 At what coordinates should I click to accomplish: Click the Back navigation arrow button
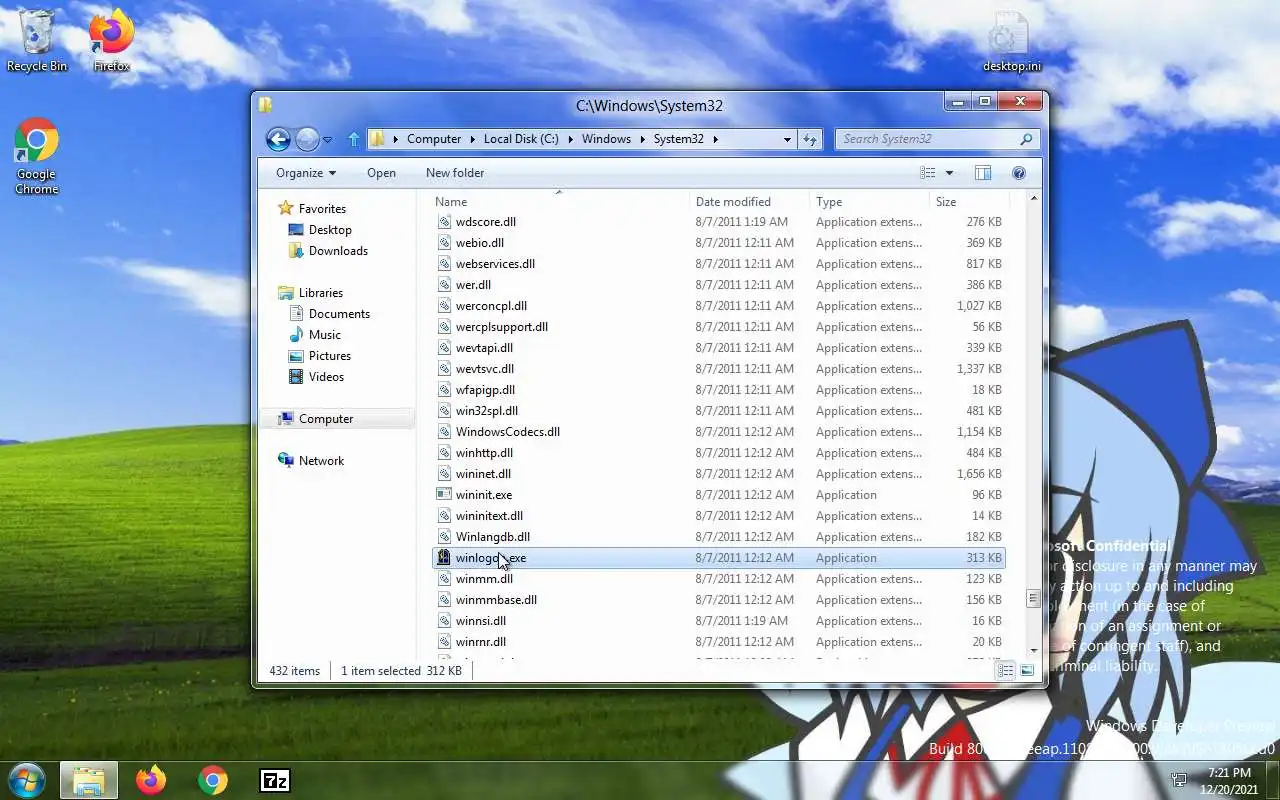[x=279, y=139]
